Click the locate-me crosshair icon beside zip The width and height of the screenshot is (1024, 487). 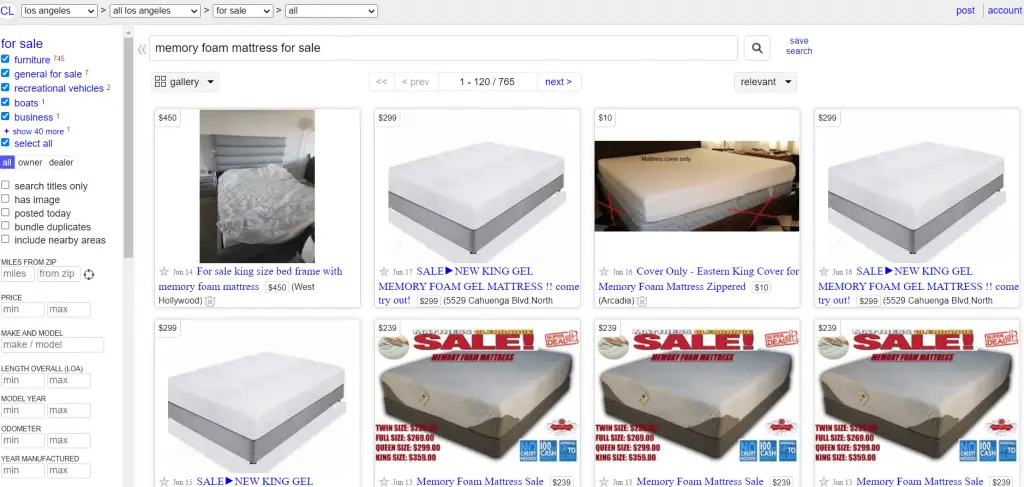(89, 274)
